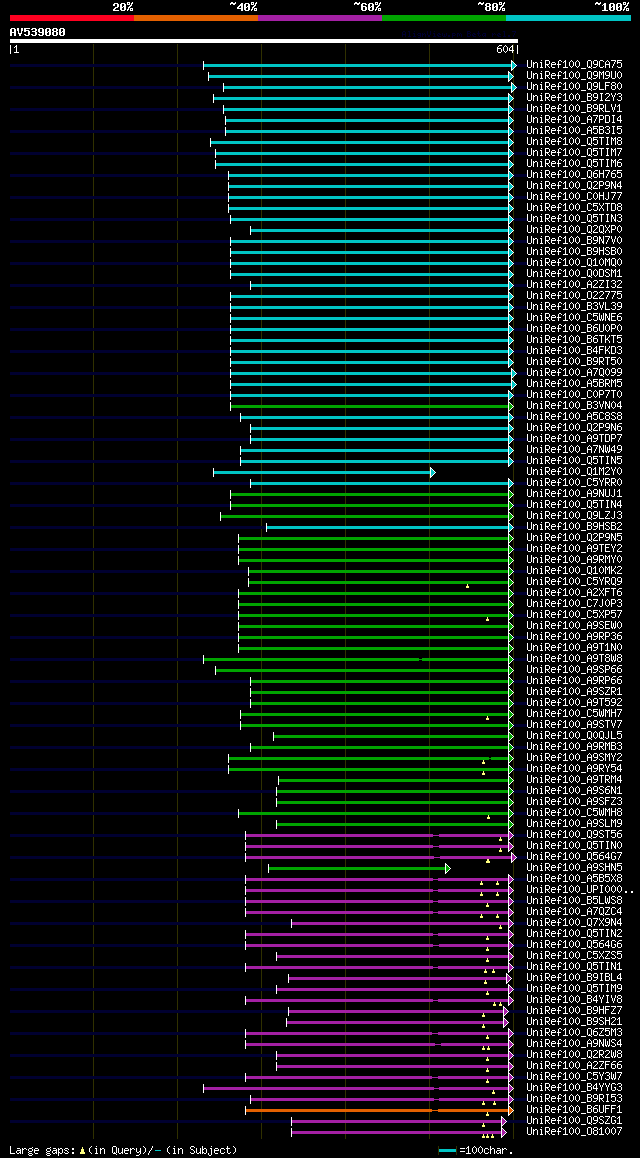
Task: Select label UniRef100_A9SLM9
Action: click(x=574, y=824)
